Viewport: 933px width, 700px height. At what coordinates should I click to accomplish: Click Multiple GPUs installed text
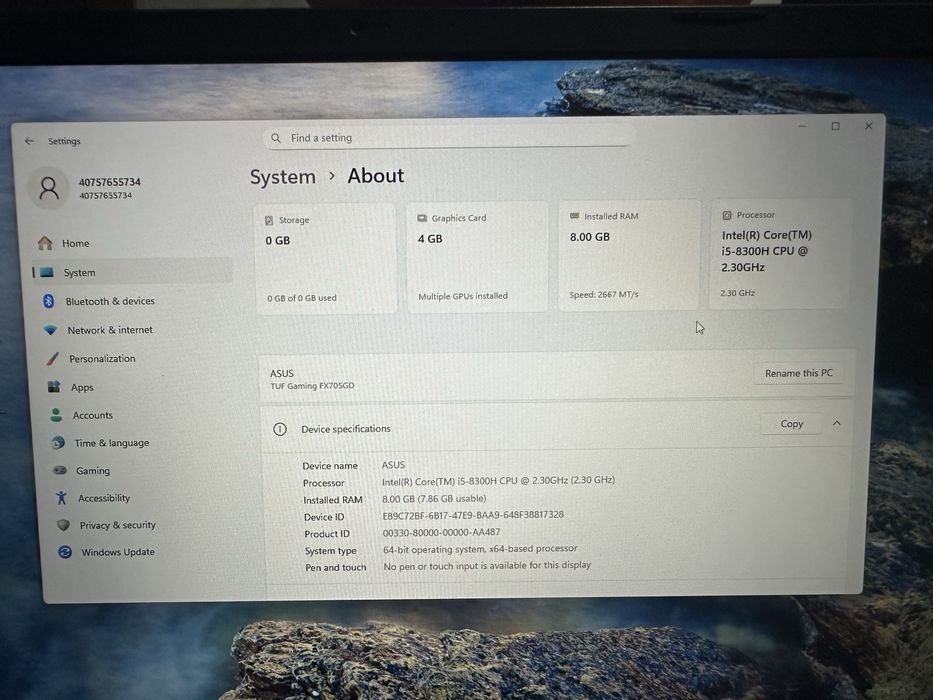pyautogui.click(x=463, y=296)
